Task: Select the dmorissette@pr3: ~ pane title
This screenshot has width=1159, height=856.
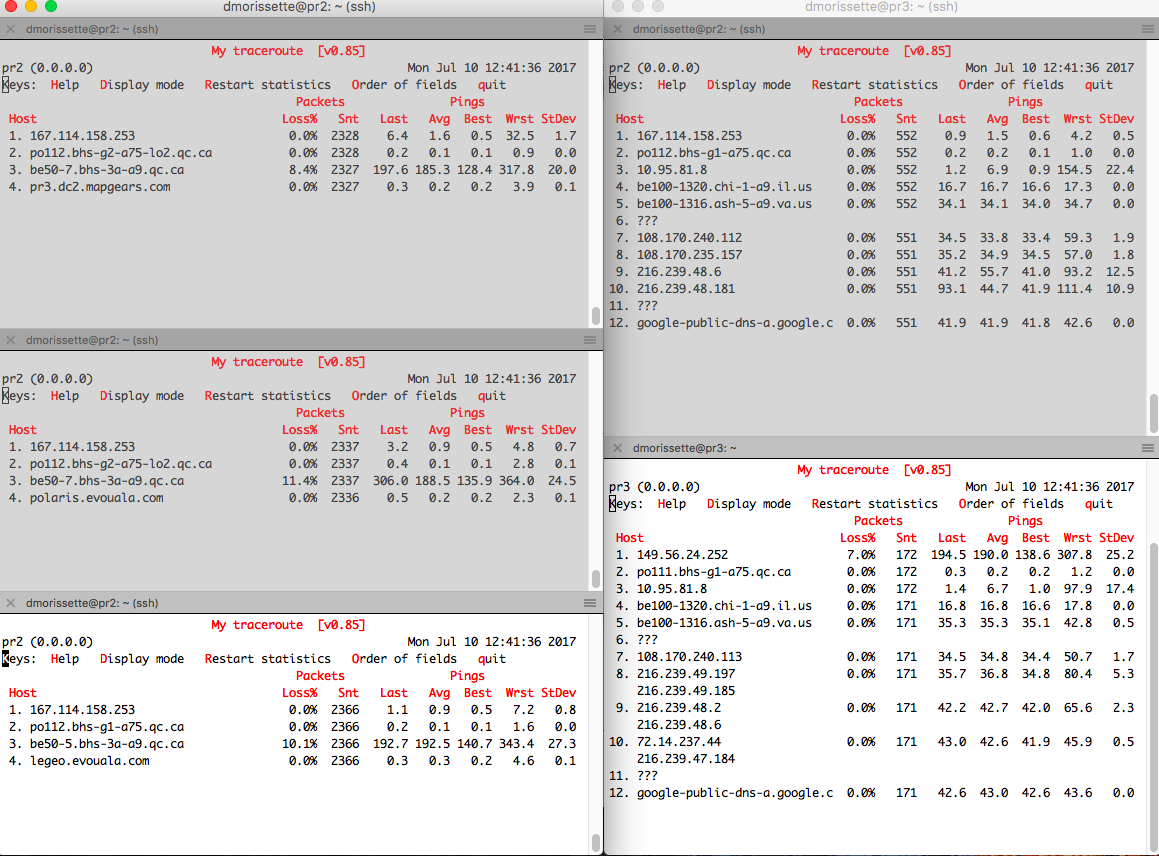Action: point(684,448)
